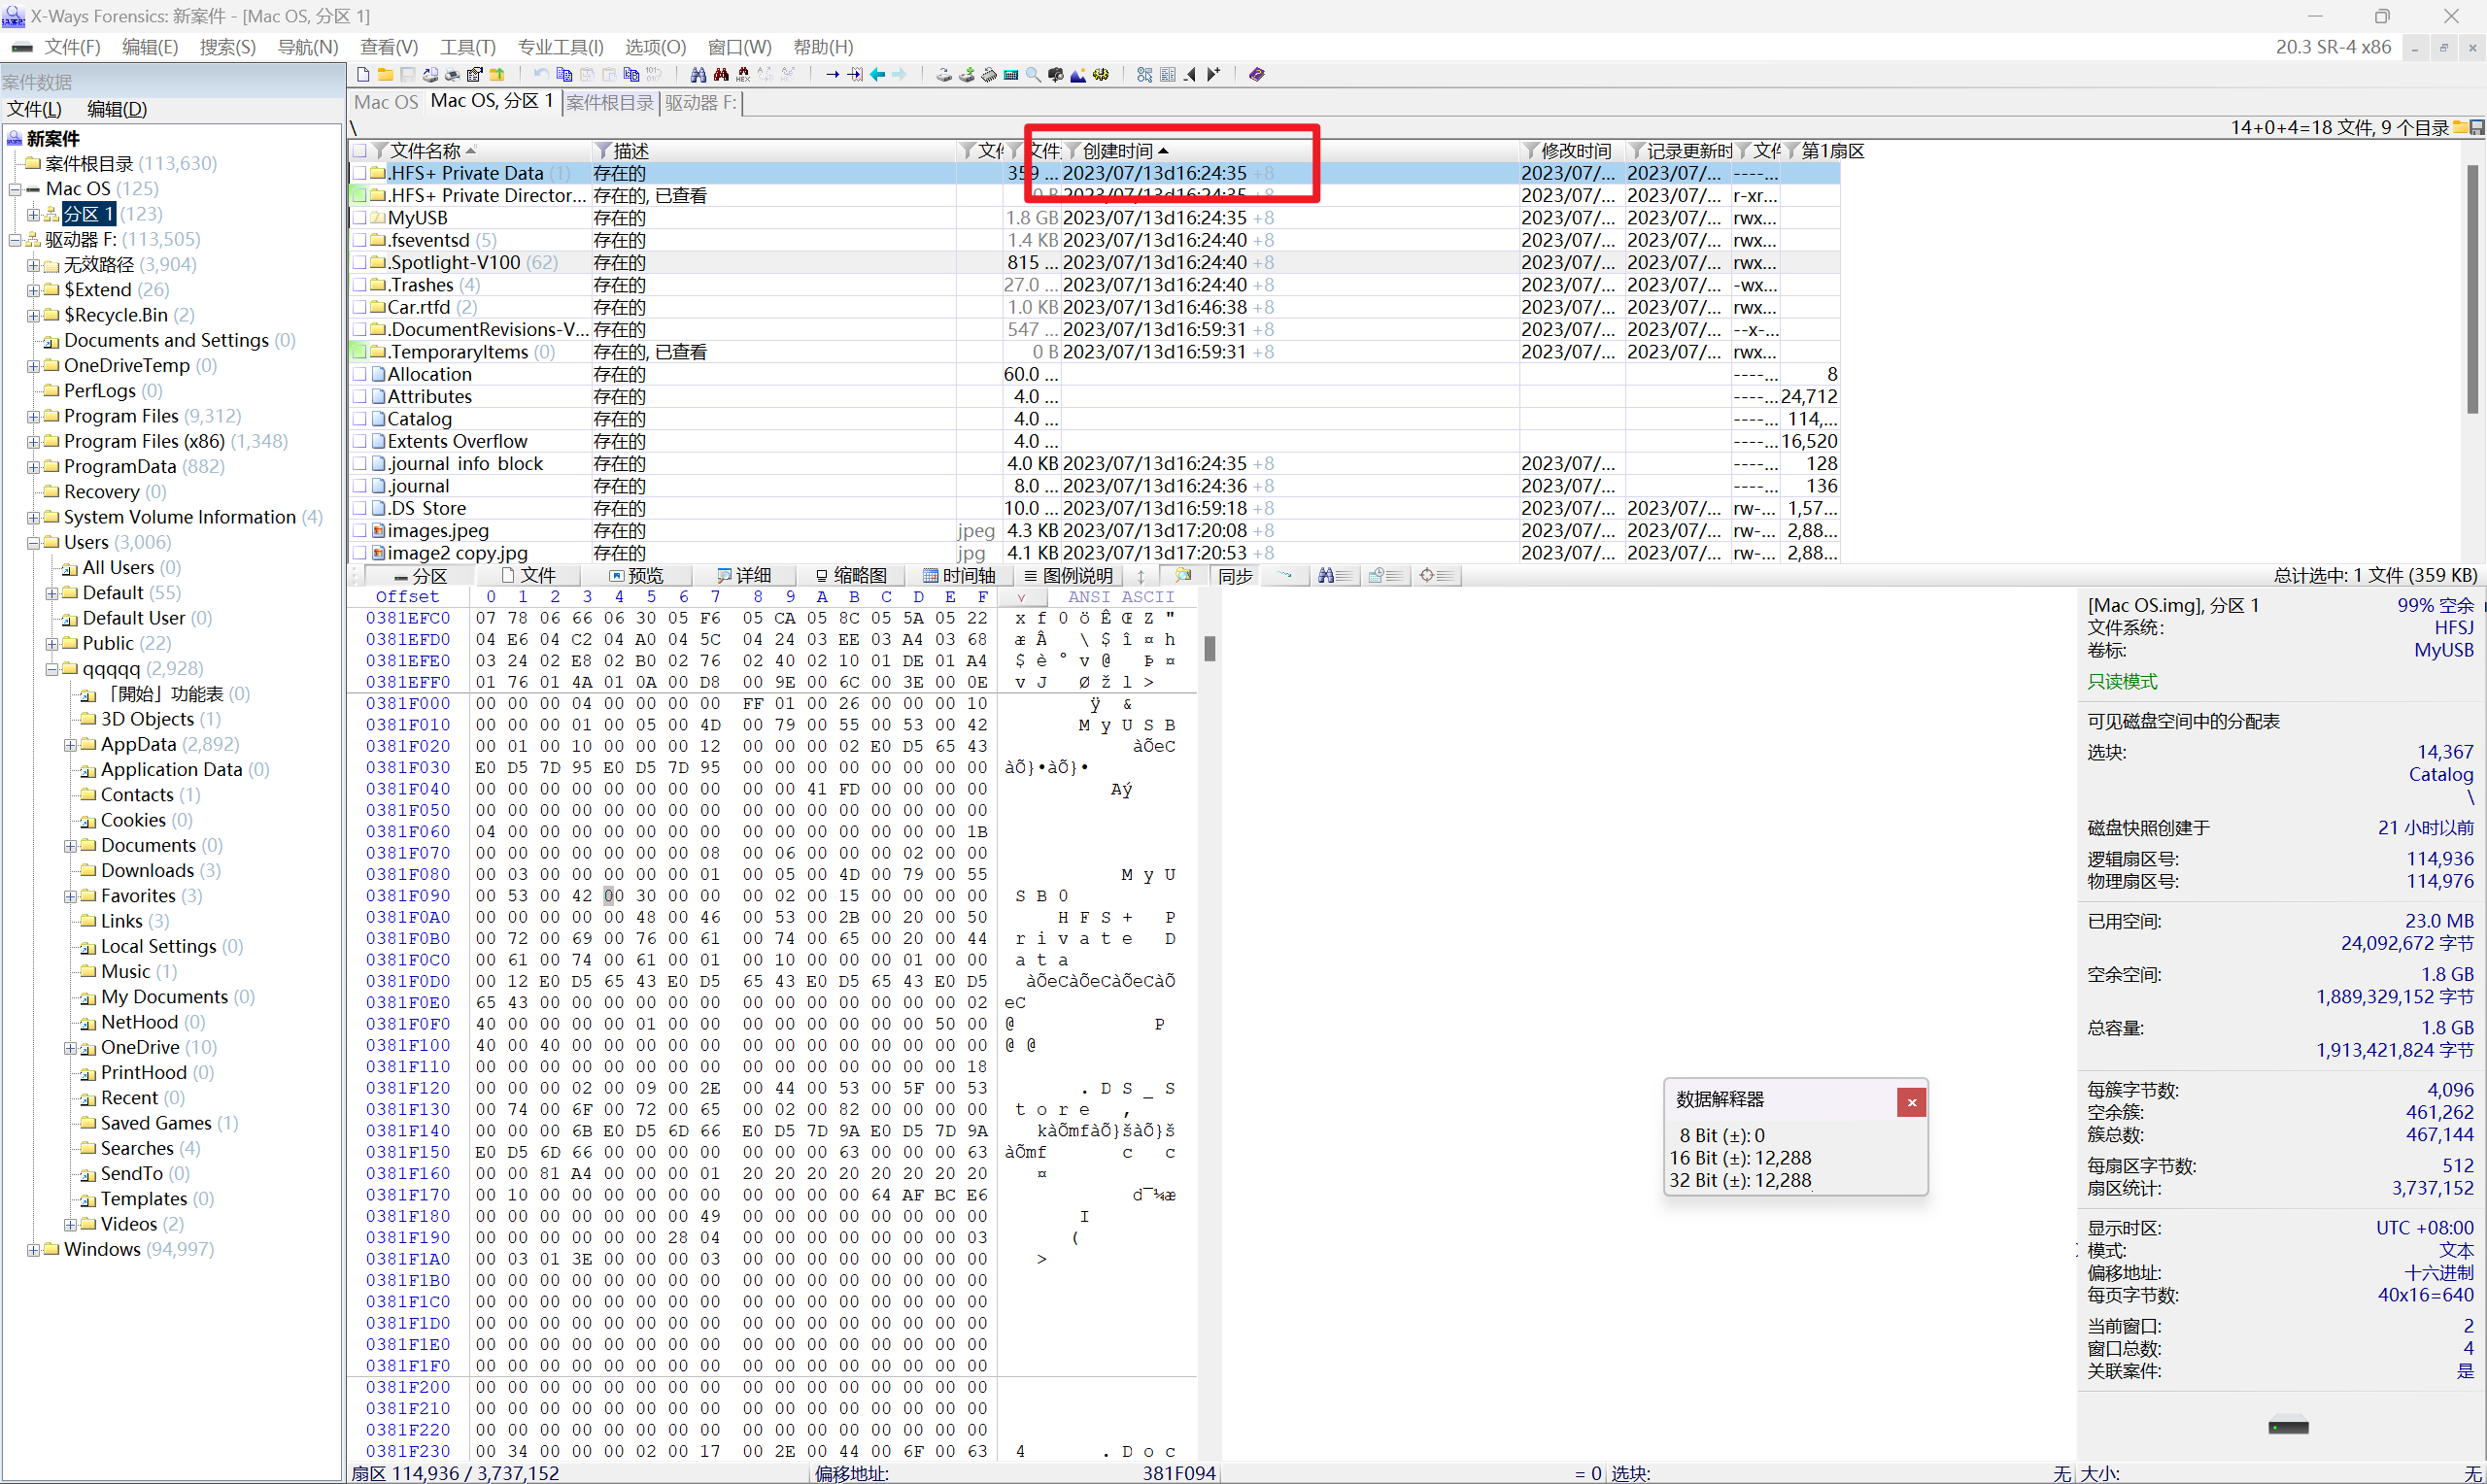Collapse the qqqqq user folder node
Image resolution: width=2487 pixels, height=1484 pixels.
click(x=52, y=669)
